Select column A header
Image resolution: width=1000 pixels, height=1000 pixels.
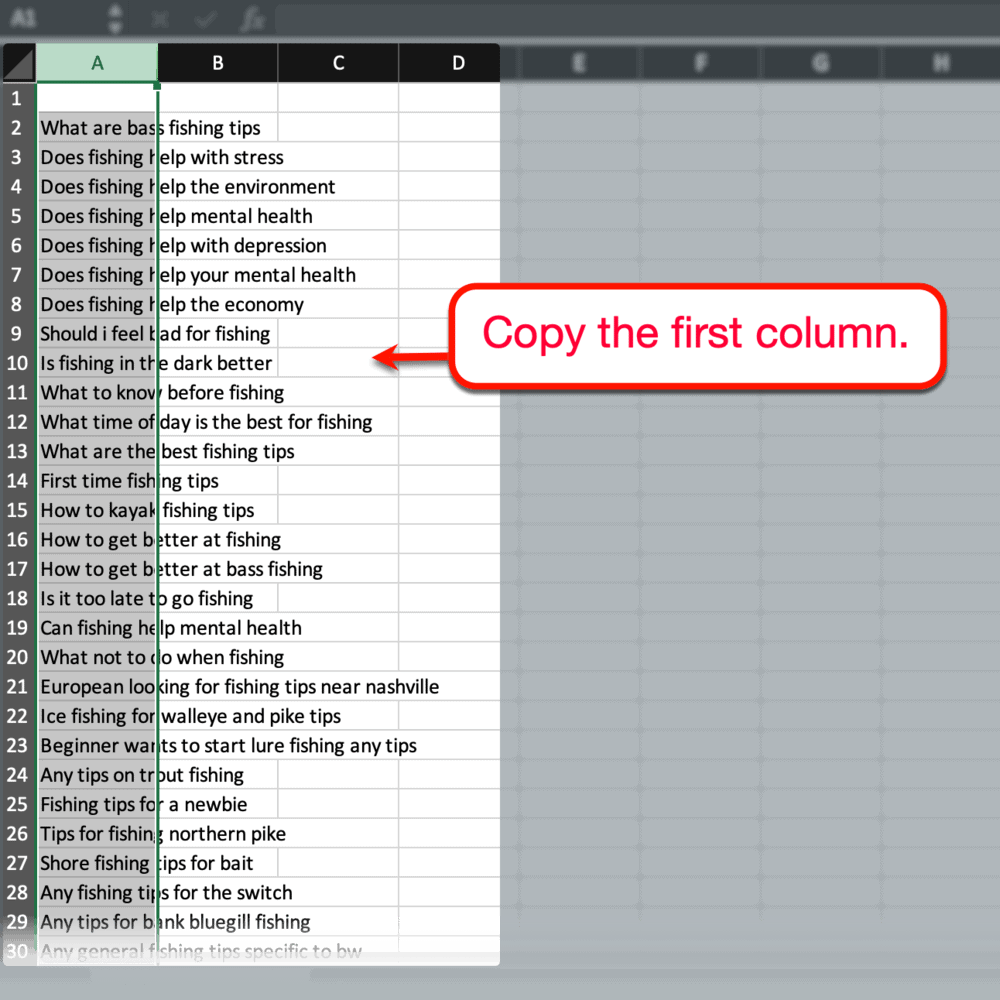click(x=97, y=62)
